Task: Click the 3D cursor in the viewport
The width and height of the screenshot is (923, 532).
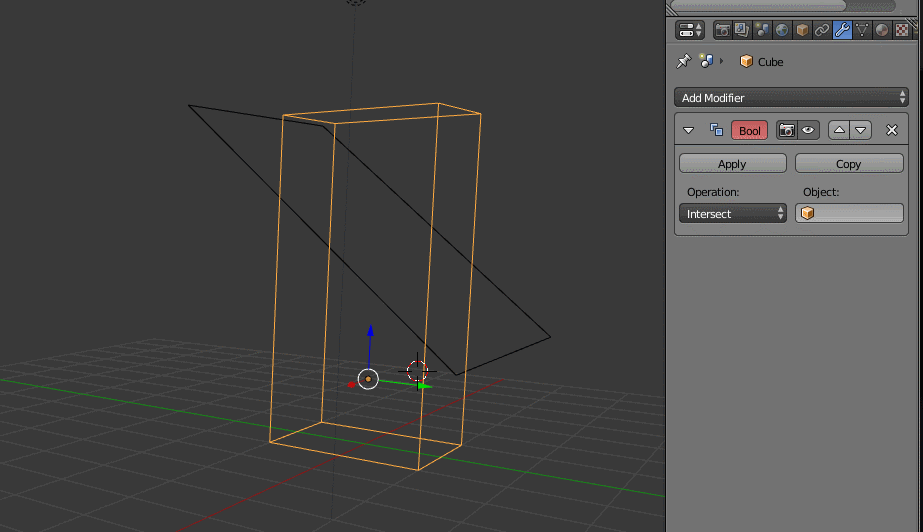Action: (x=417, y=371)
